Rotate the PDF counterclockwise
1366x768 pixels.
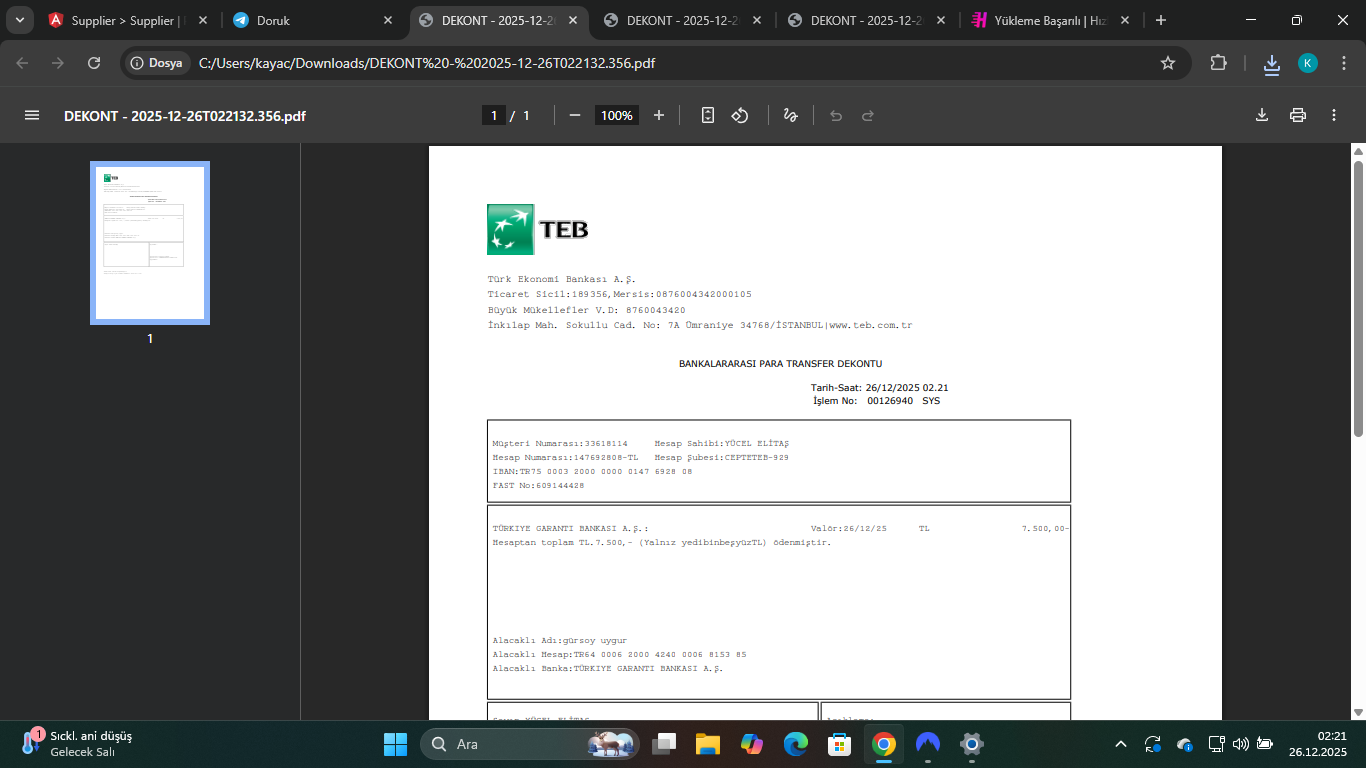click(x=740, y=115)
